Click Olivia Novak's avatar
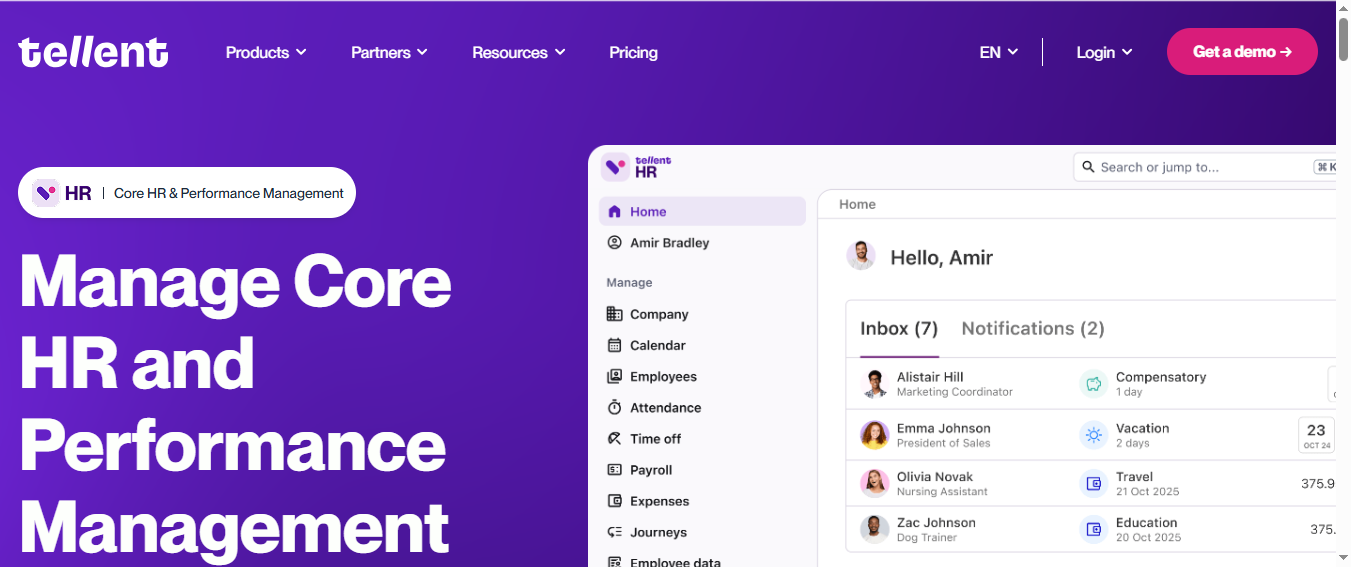 pos(875,484)
